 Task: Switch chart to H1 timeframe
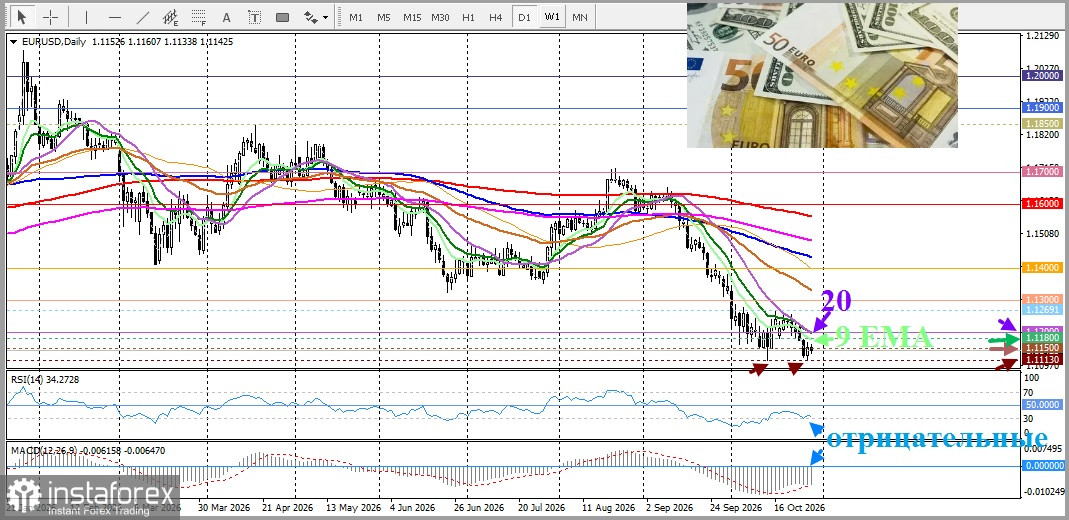pos(468,17)
